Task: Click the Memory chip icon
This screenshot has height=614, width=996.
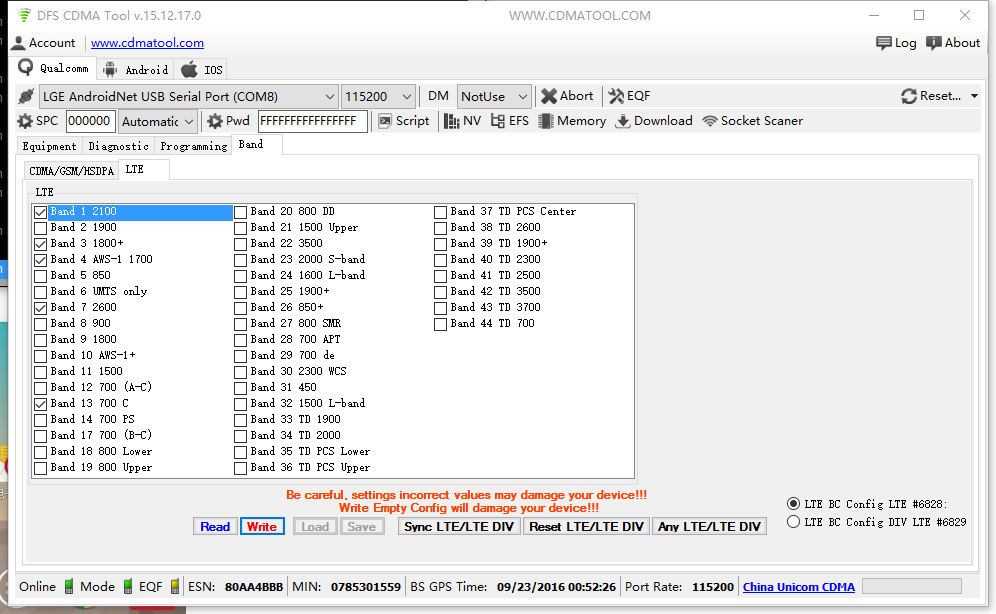Action: click(x=546, y=121)
